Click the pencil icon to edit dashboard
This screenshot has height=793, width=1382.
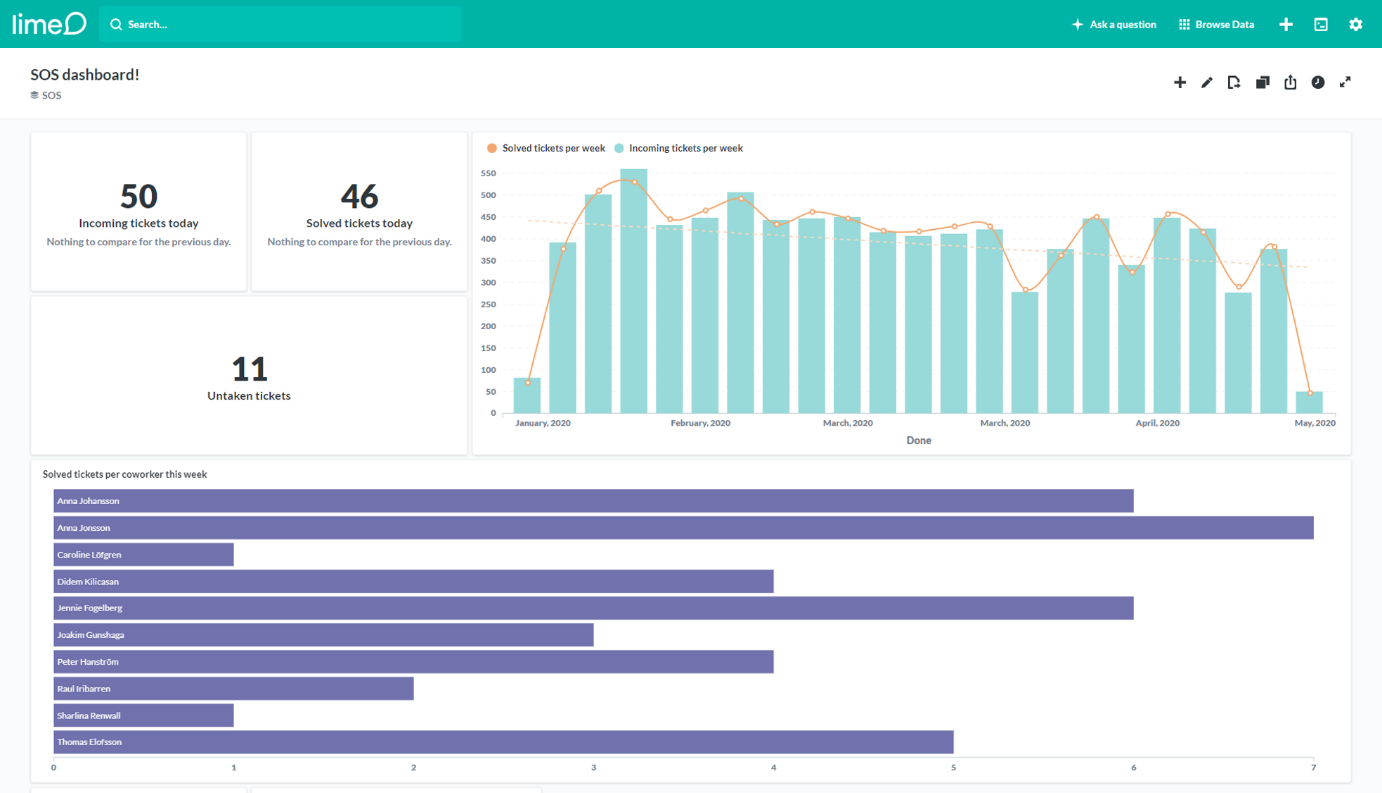point(1207,83)
